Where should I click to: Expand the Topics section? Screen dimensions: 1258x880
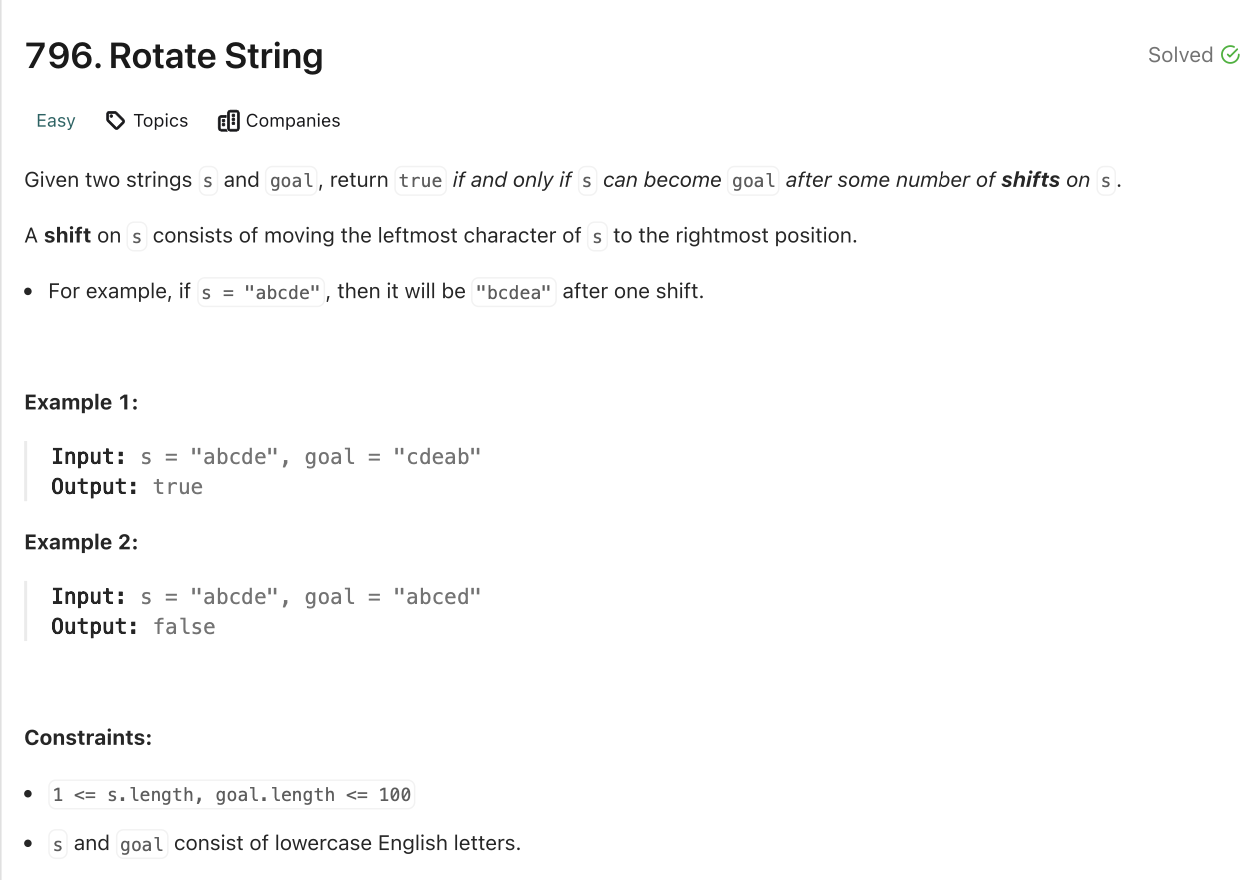(x=160, y=120)
